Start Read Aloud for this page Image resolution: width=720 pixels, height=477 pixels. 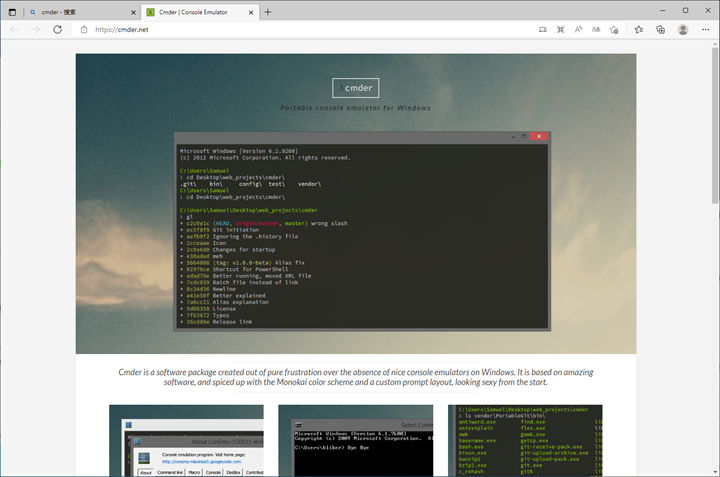[578, 29]
